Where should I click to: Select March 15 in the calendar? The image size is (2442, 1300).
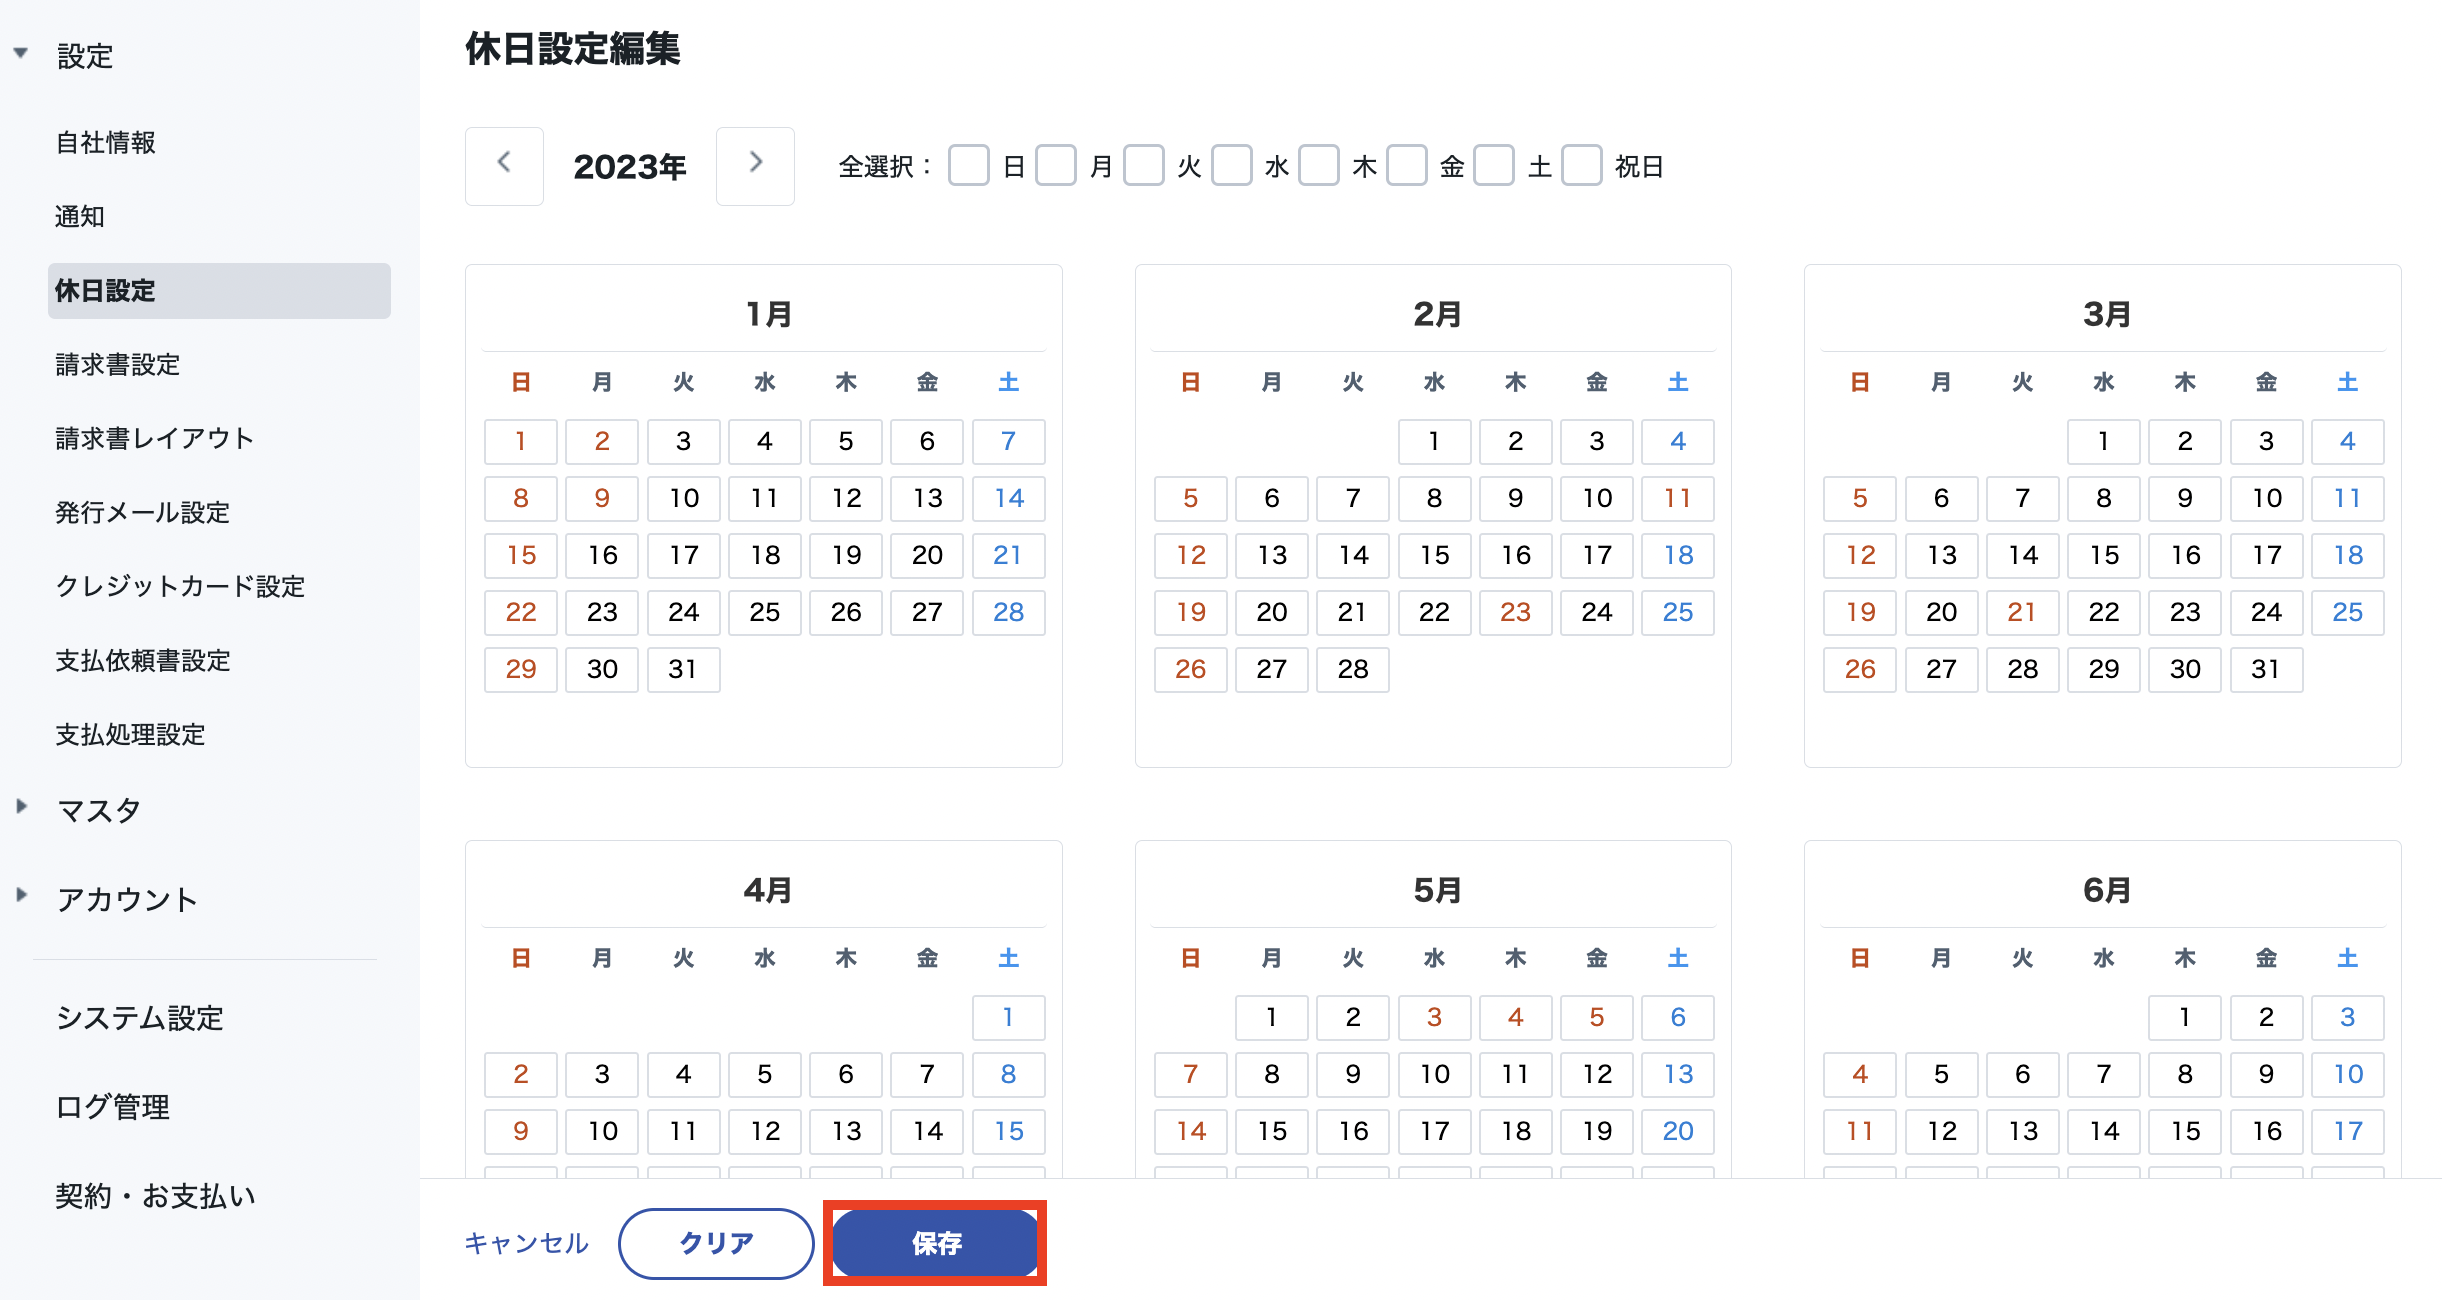[2104, 555]
